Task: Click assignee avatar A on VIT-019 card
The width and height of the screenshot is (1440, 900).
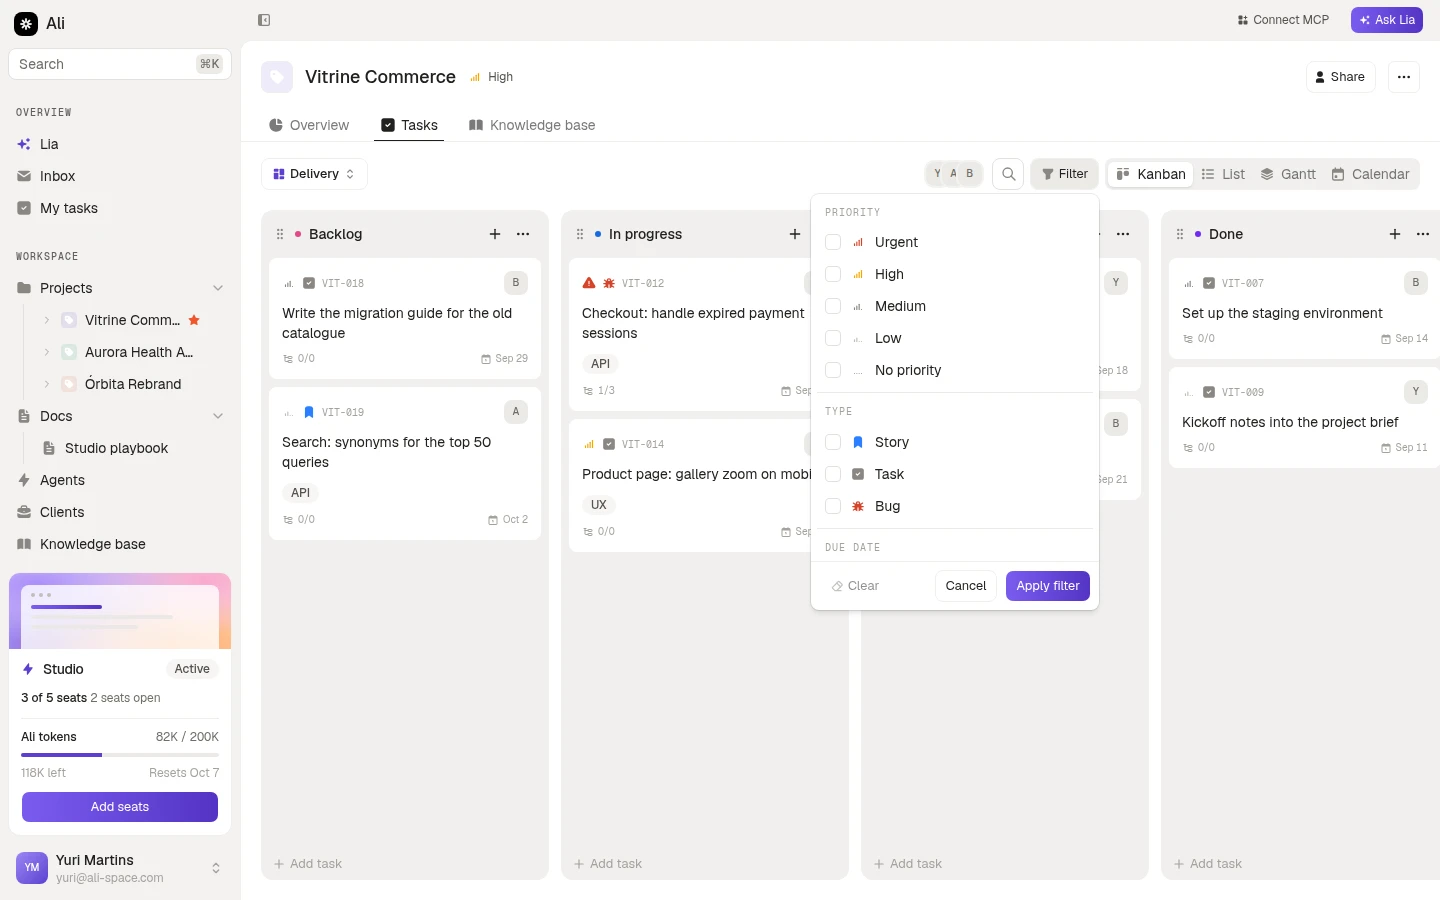Action: point(516,412)
